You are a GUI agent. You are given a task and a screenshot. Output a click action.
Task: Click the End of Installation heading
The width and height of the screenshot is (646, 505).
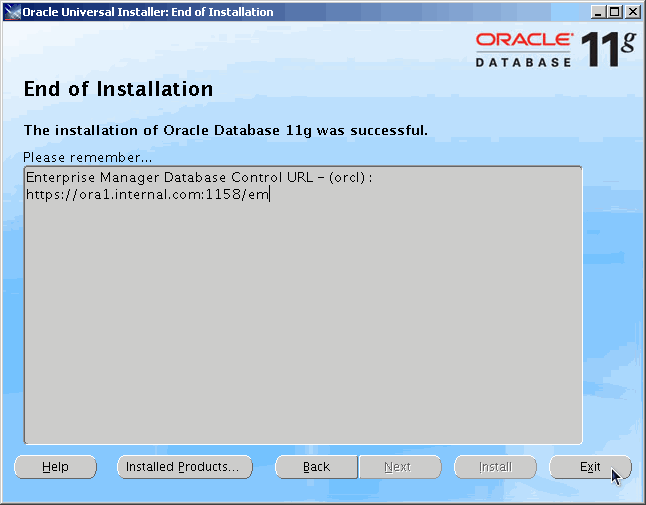click(118, 90)
